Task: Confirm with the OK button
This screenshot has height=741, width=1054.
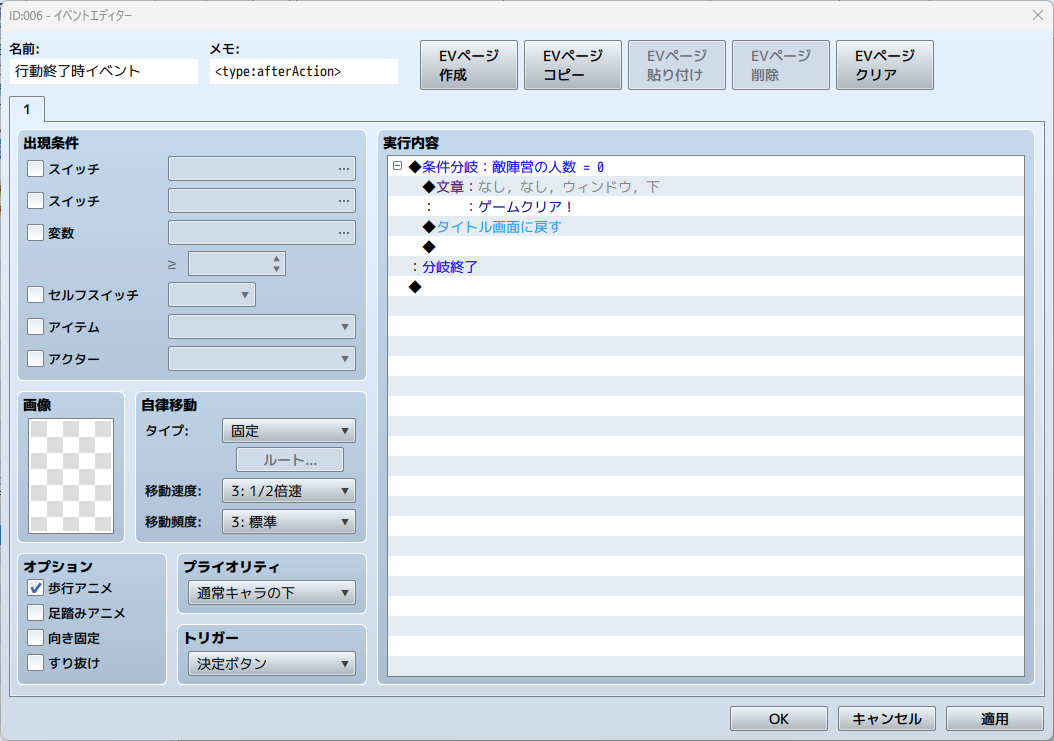Action: (x=778, y=719)
